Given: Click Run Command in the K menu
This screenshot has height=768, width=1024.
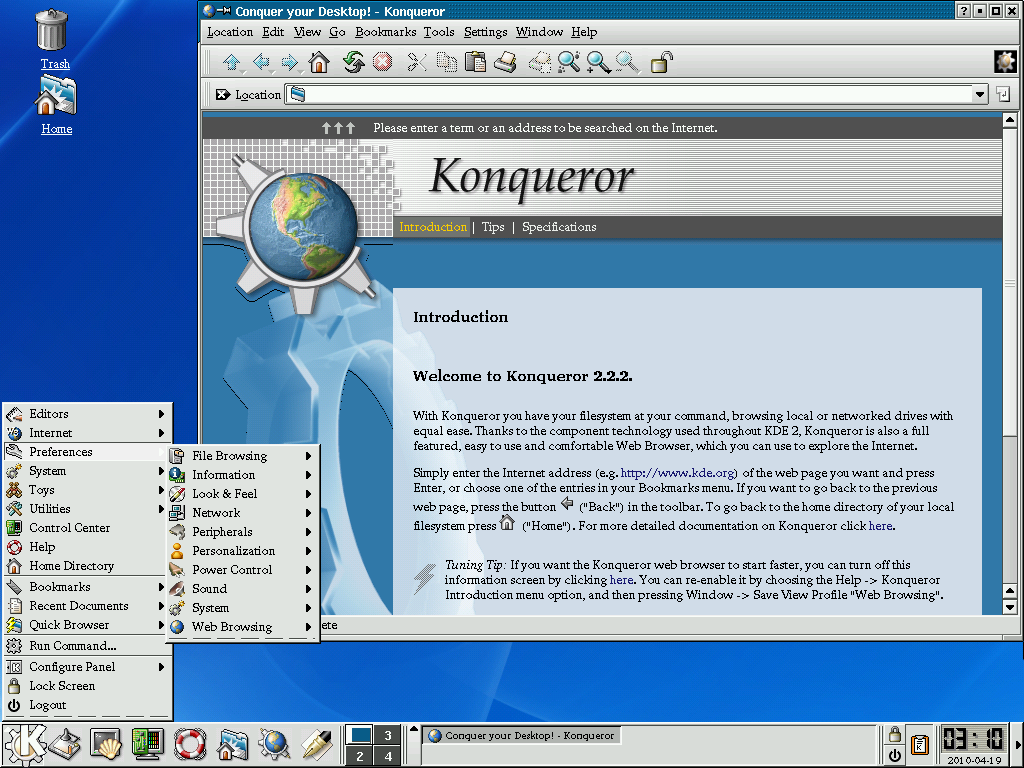Looking at the screenshot, I should tap(75, 646).
